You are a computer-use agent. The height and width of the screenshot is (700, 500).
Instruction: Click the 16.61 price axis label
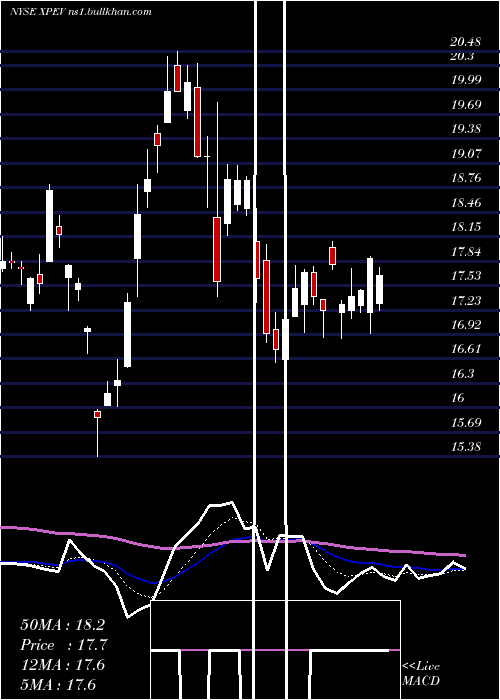(x=466, y=349)
